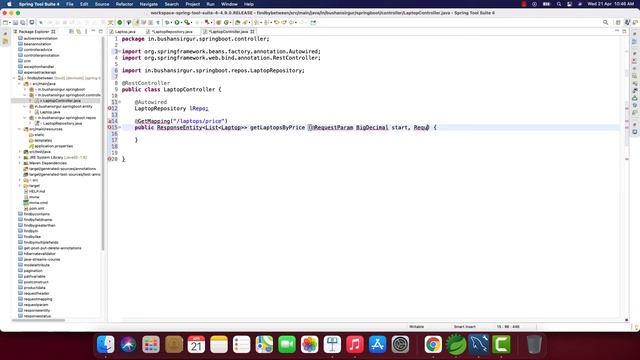The image size is (640, 360).
Task: Select pom.xml in the project tree
Action: pyautogui.click(x=36, y=209)
